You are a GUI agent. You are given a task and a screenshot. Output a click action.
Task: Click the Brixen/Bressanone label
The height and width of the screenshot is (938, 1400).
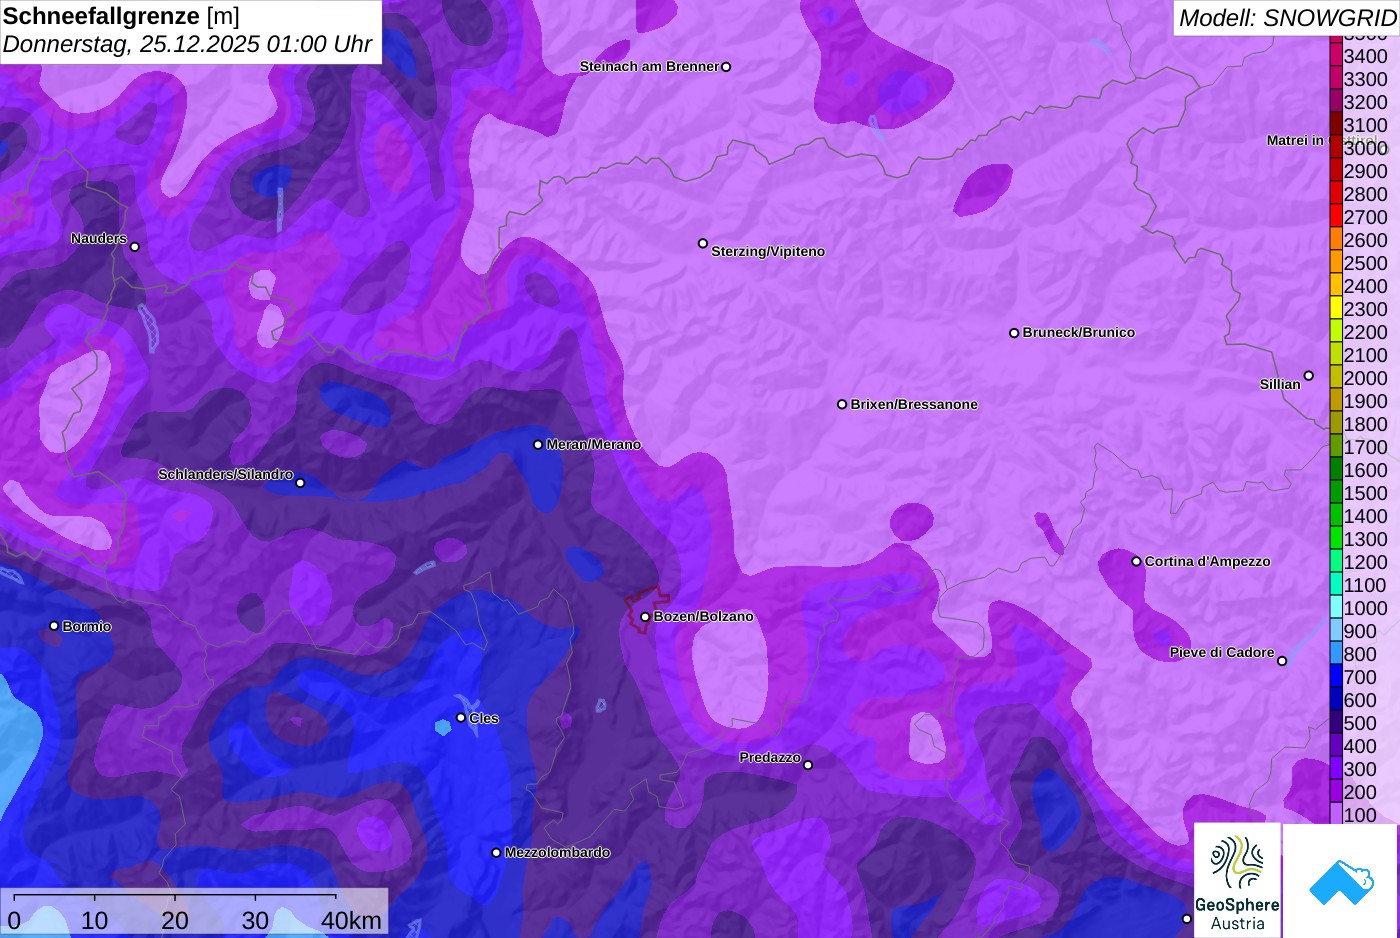(x=914, y=405)
